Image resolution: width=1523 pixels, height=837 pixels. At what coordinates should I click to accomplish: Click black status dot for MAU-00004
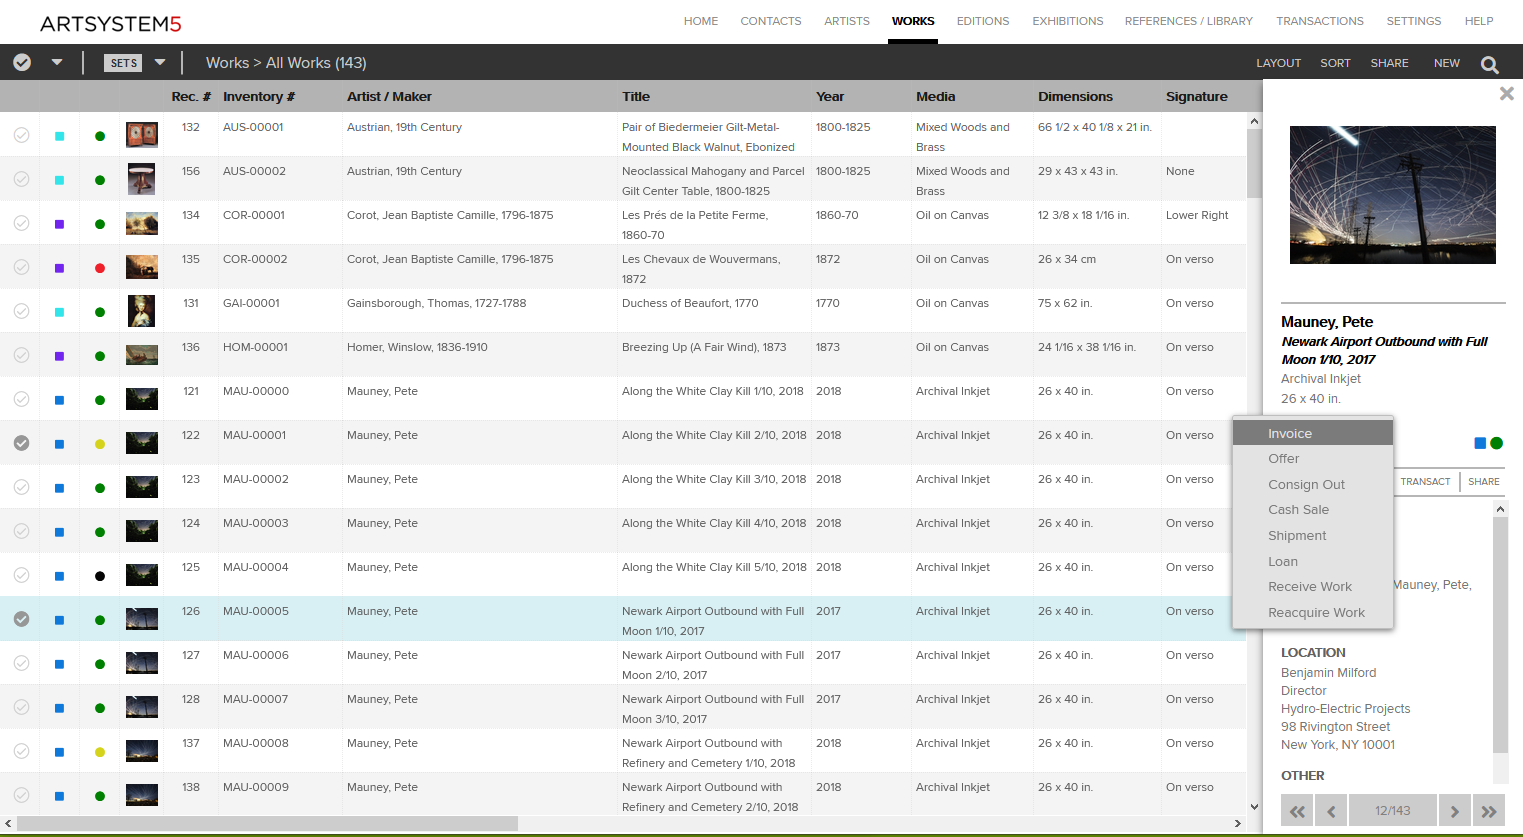pos(100,576)
